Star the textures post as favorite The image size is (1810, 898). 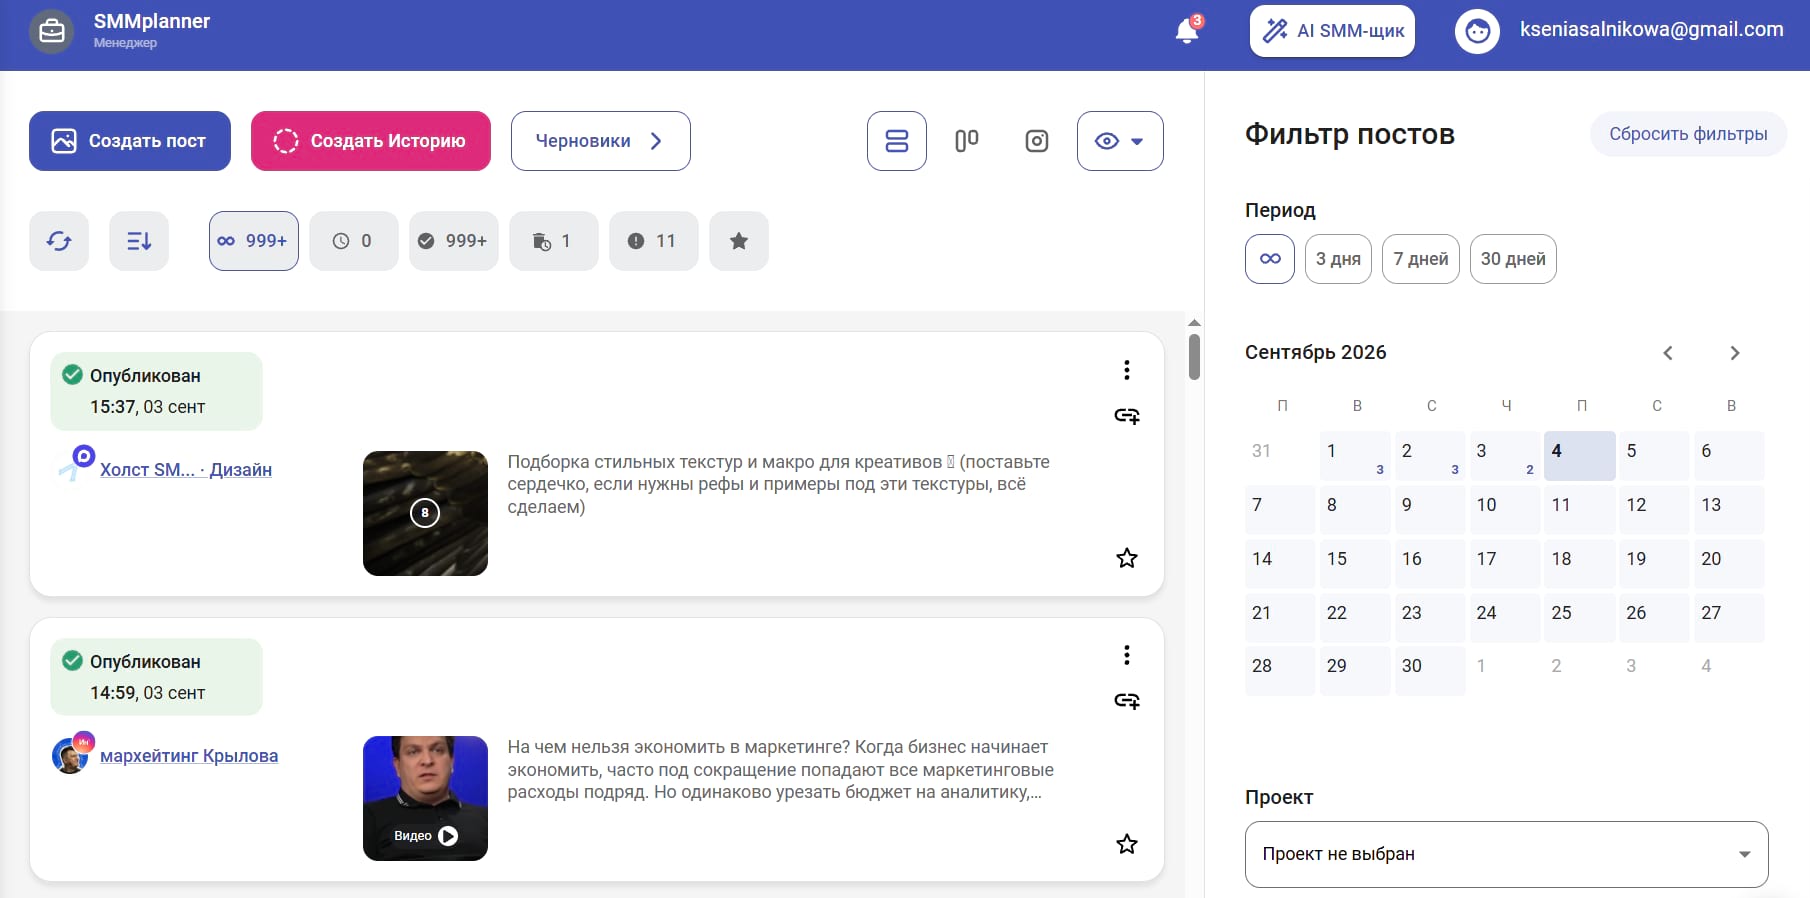tap(1127, 558)
